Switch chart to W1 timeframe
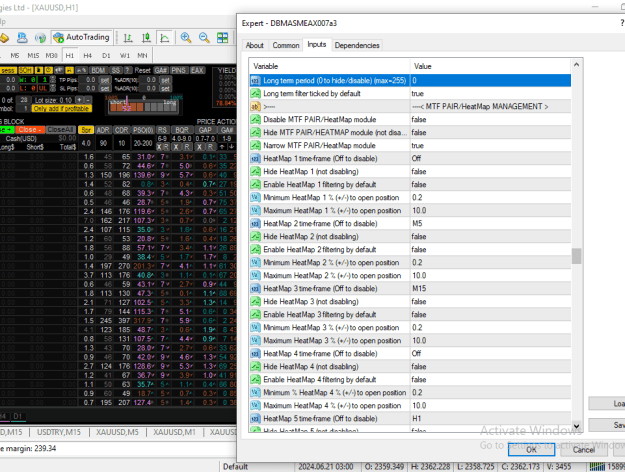Viewport: 625px width, 472px height. 125,55
